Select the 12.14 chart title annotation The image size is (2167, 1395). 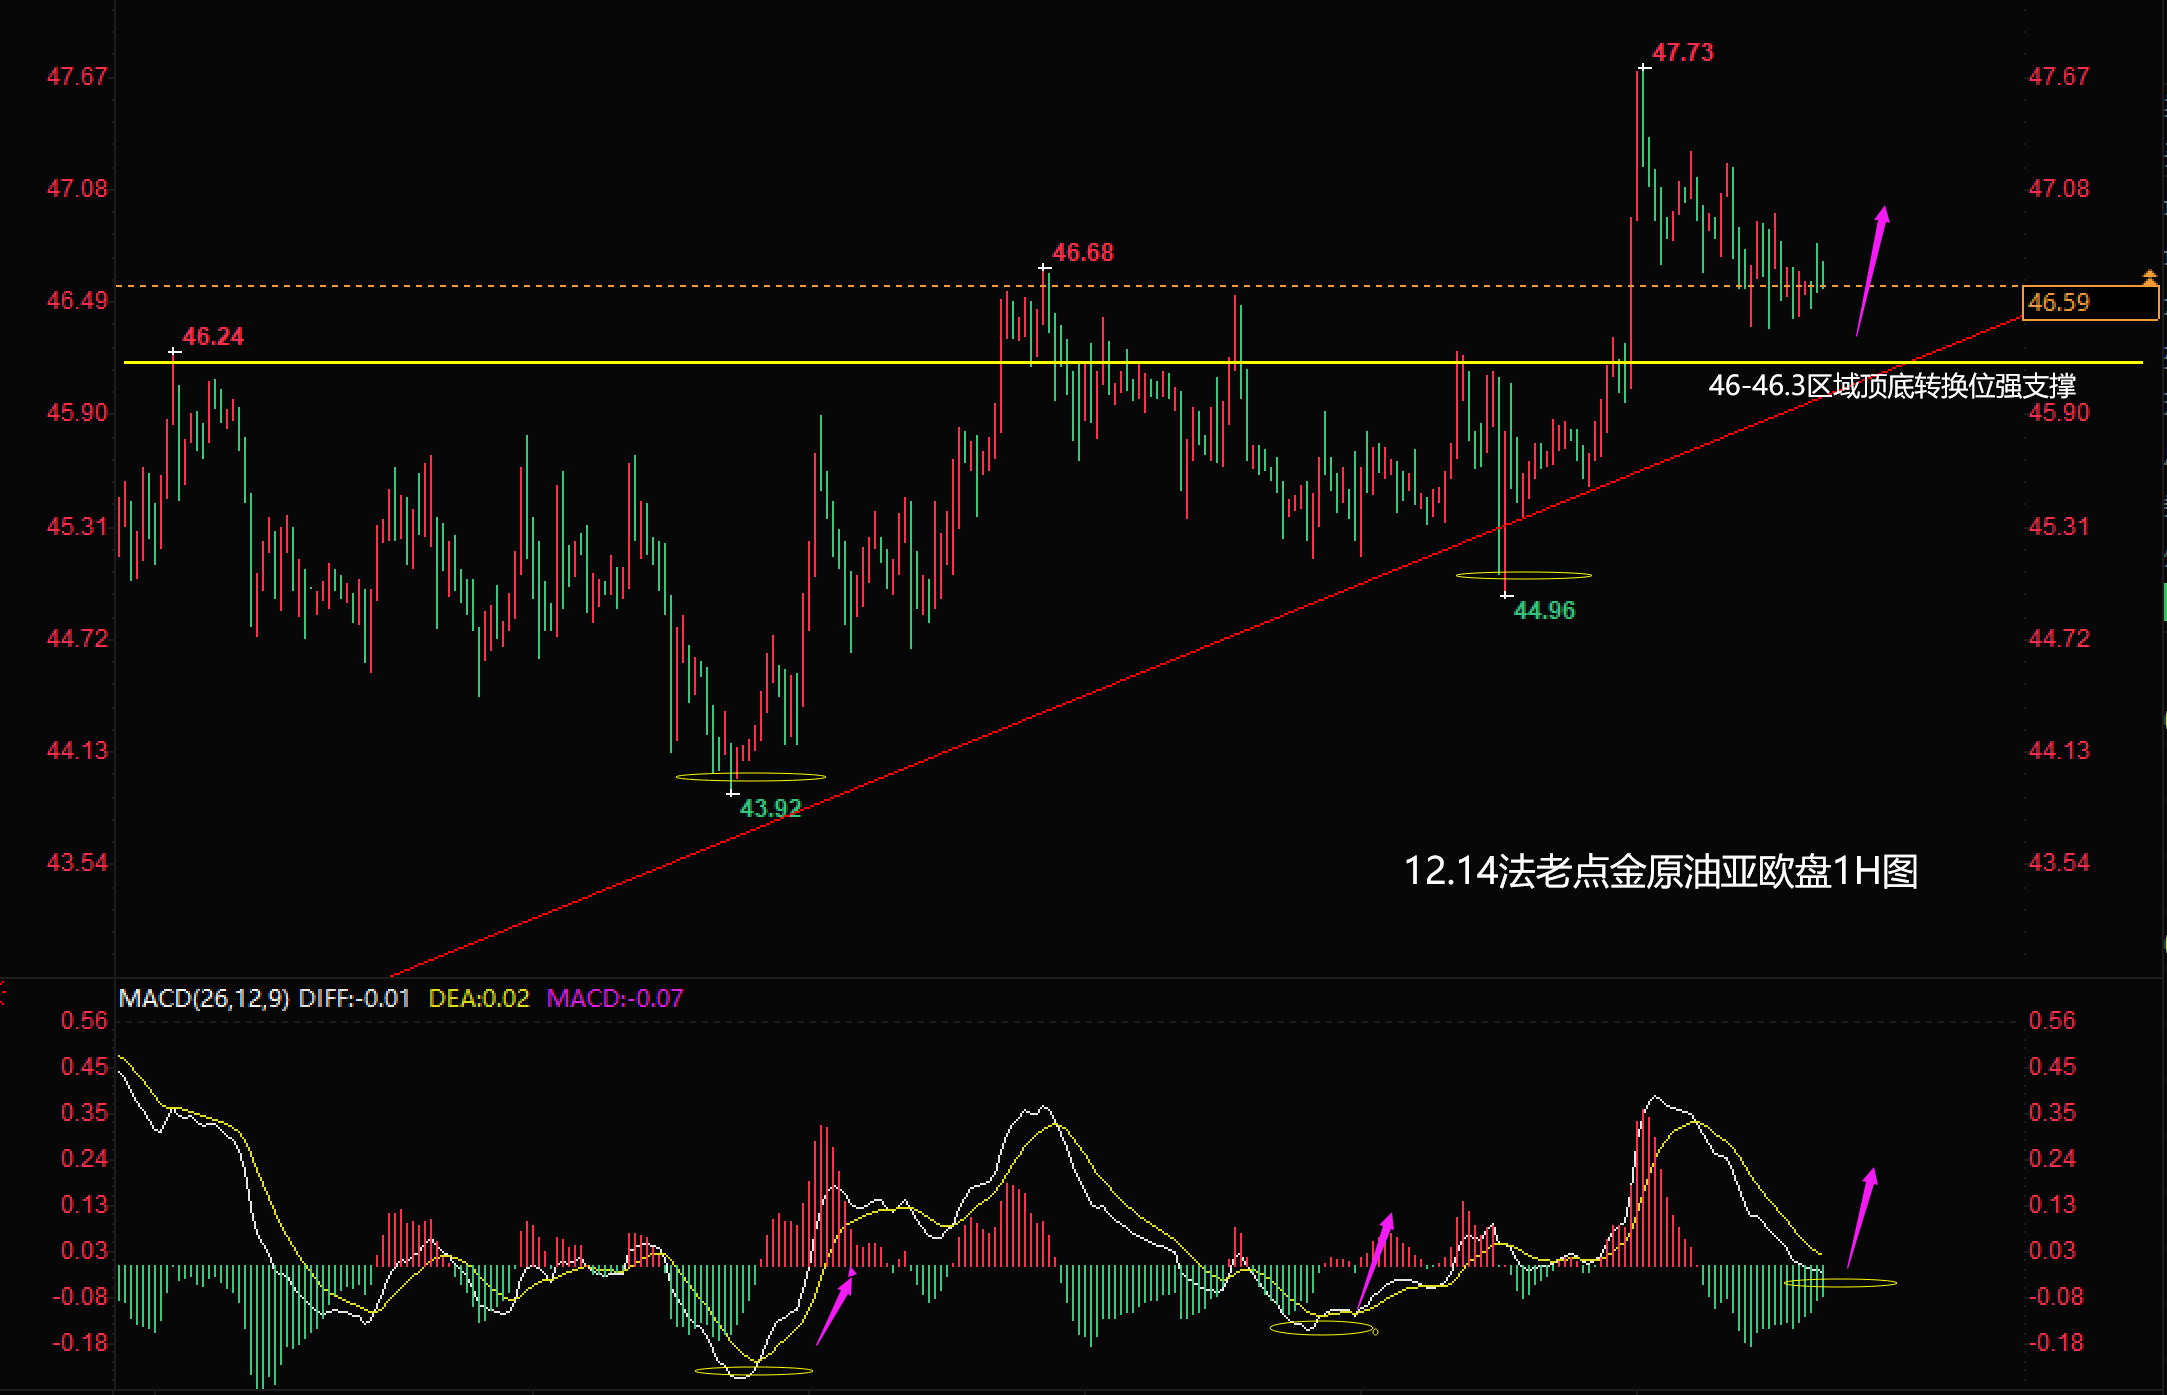click(x=1660, y=871)
